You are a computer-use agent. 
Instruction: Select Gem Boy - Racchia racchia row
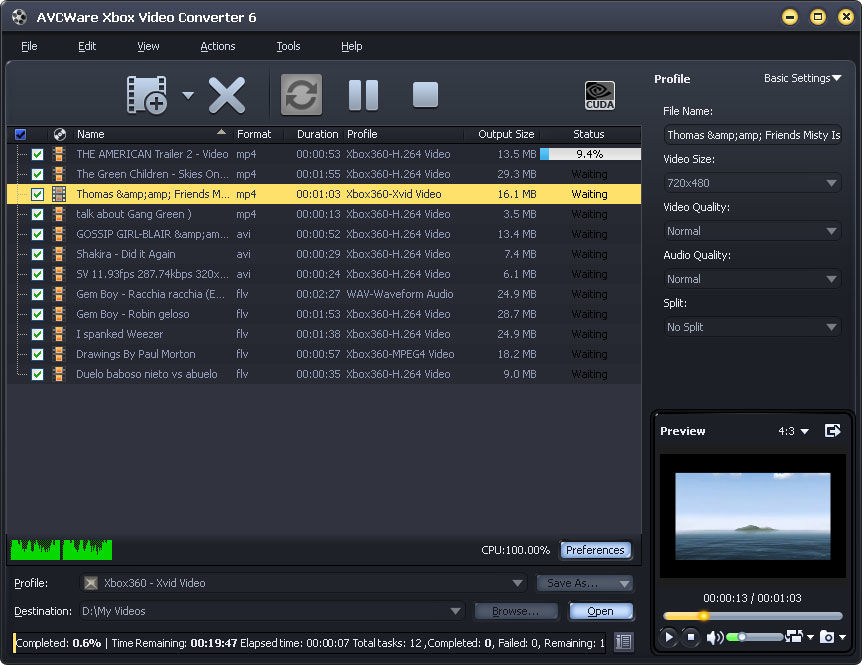pyautogui.click(x=324, y=294)
